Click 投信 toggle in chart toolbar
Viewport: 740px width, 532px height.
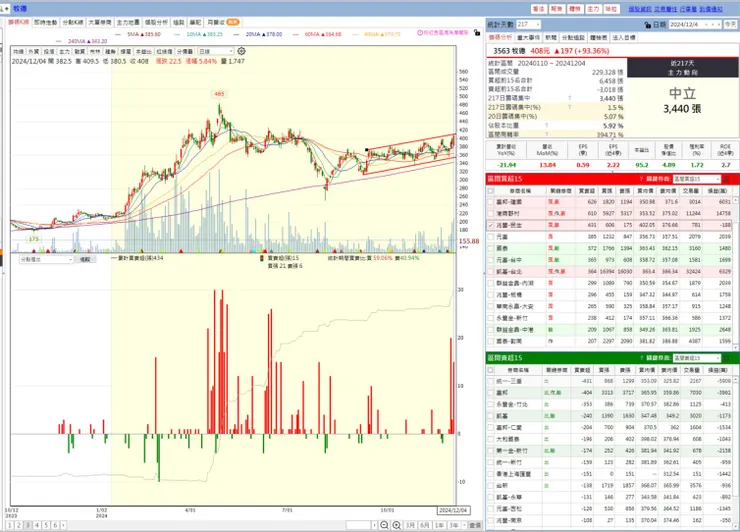[49, 51]
